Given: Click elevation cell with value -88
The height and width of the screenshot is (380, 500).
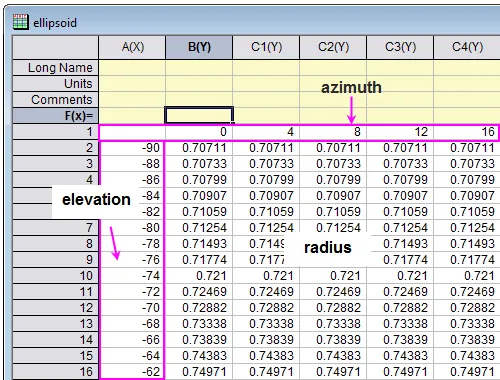Looking at the screenshot, I should 132,164.
